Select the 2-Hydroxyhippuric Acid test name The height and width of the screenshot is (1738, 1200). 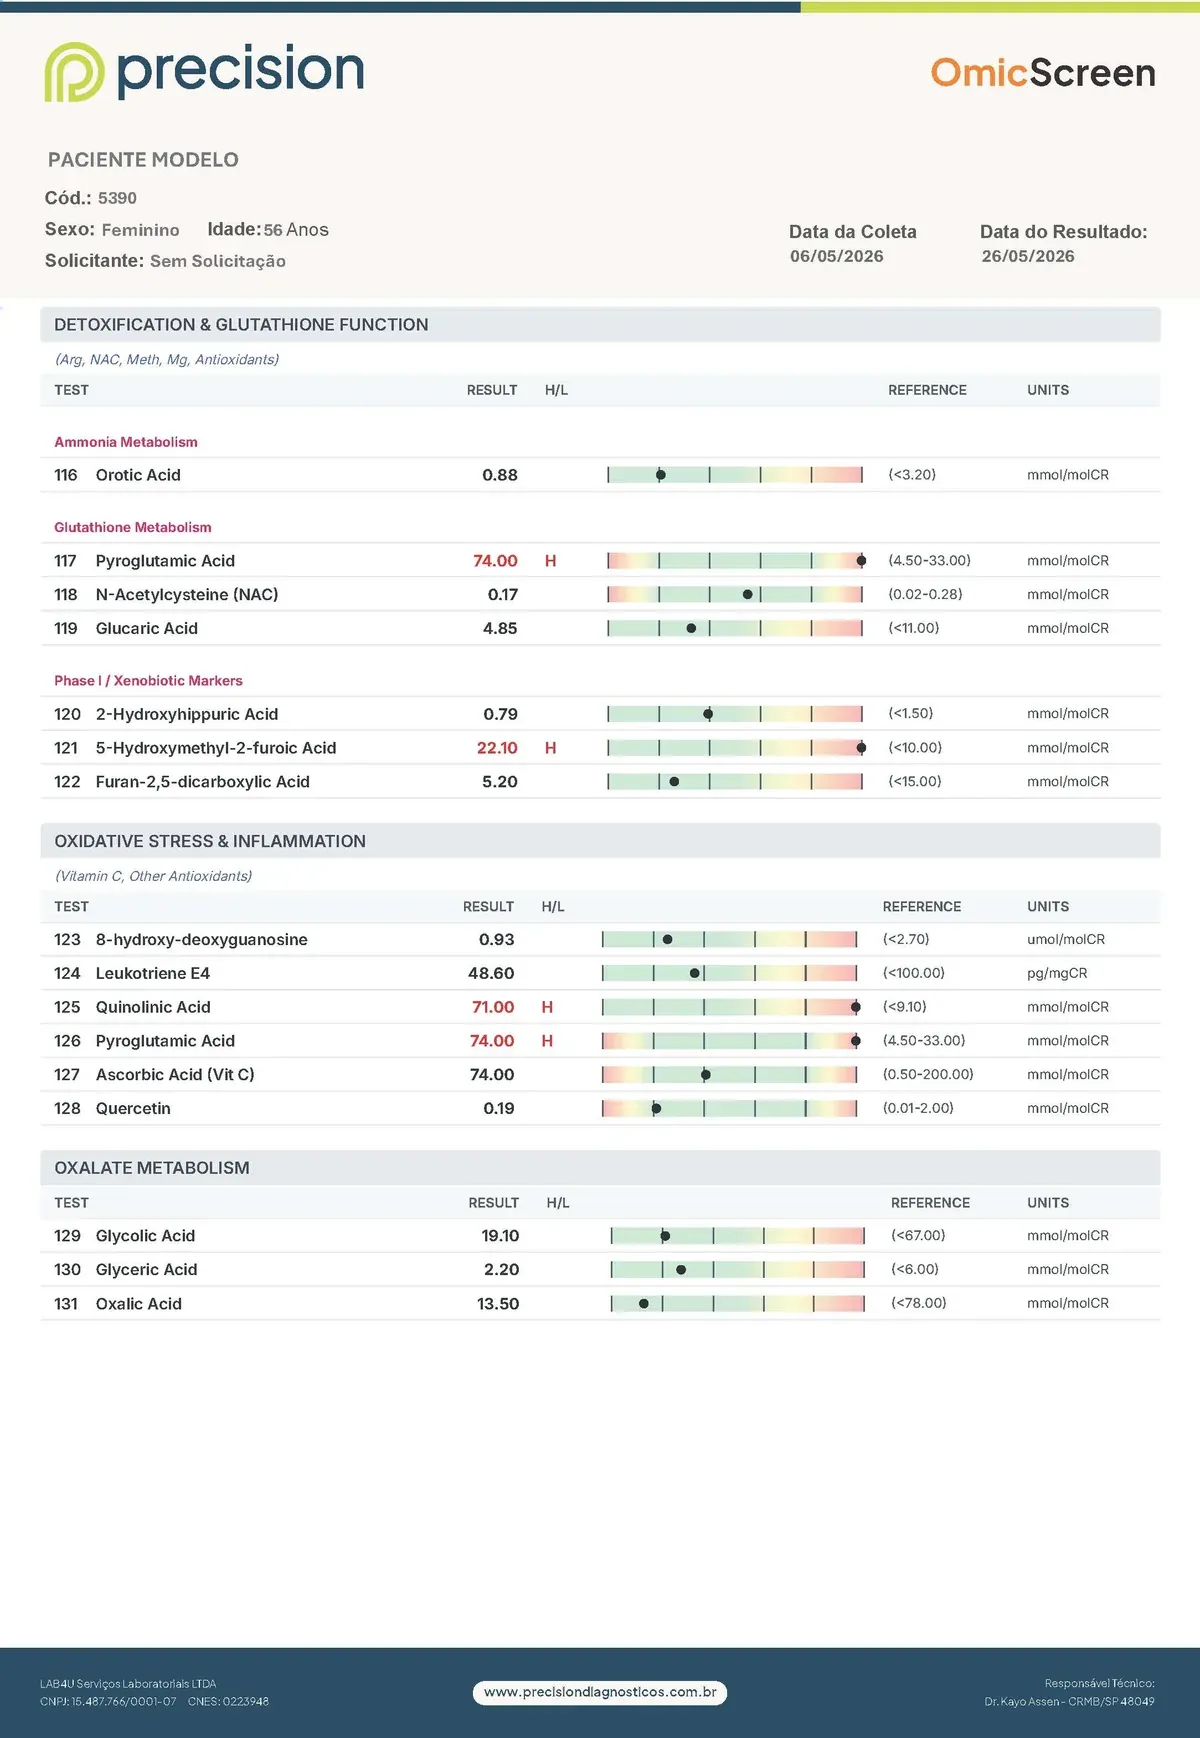click(187, 714)
